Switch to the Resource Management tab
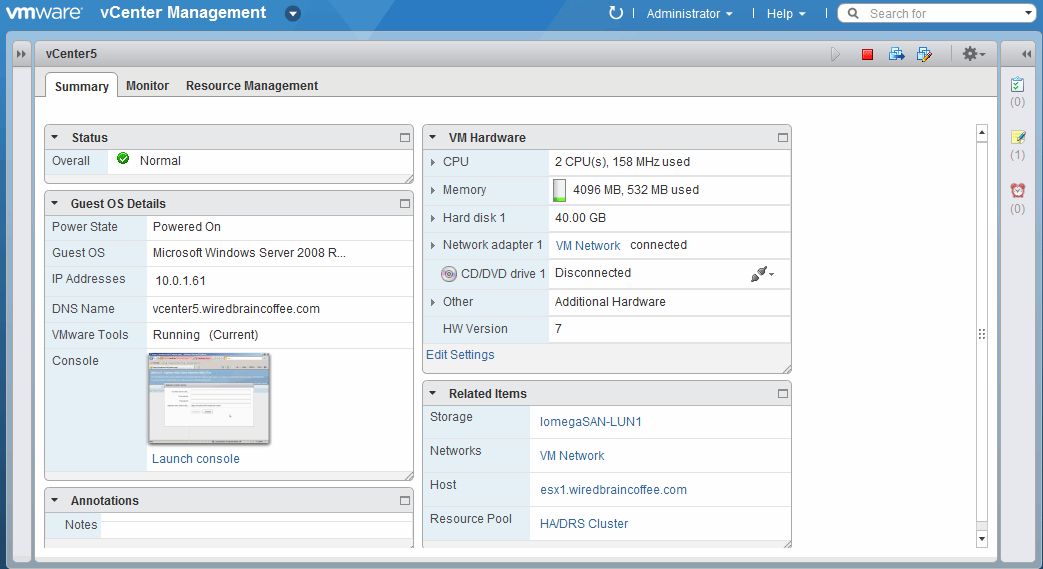The image size is (1043, 569). (x=252, y=85)
